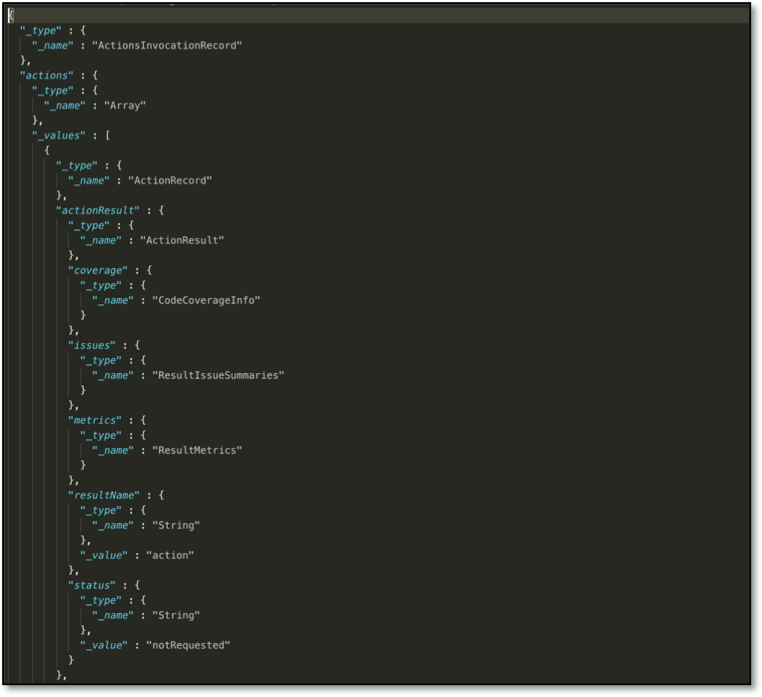Click the "action" value under resultName
Screen dimensions: 762x697
[x=170, y=555]
